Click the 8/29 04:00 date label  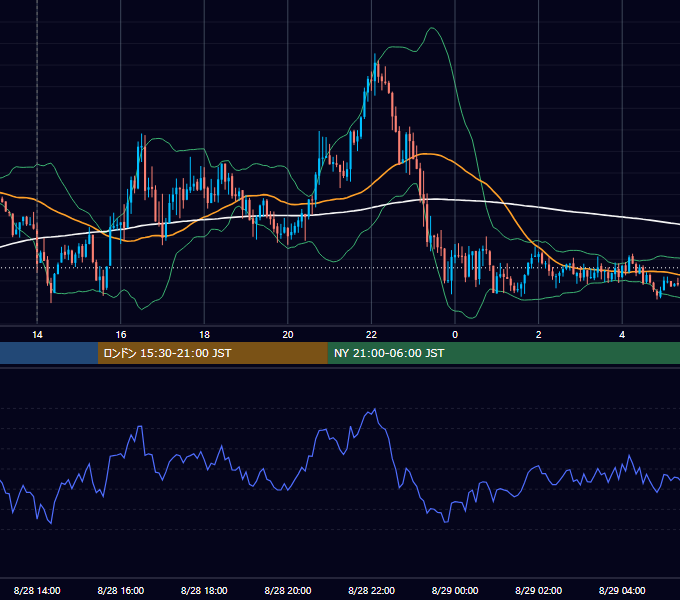pos(622,590)
